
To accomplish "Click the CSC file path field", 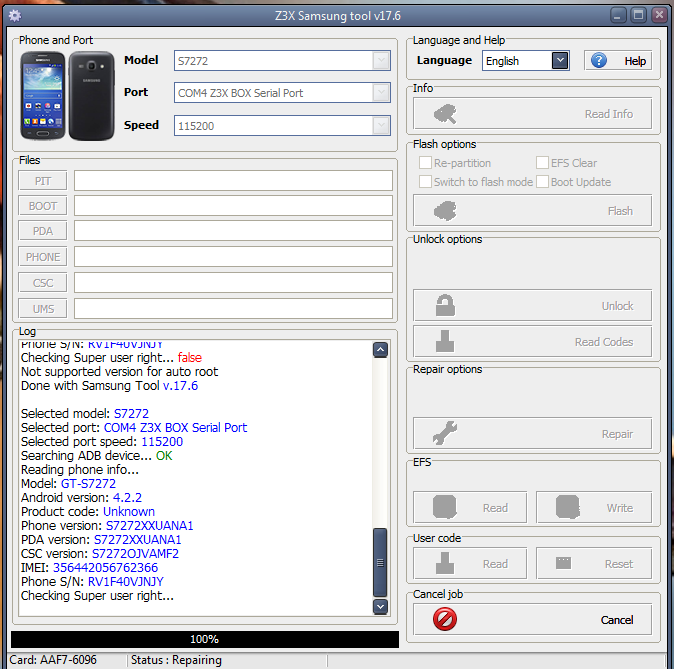I will (x=233, y=282).
